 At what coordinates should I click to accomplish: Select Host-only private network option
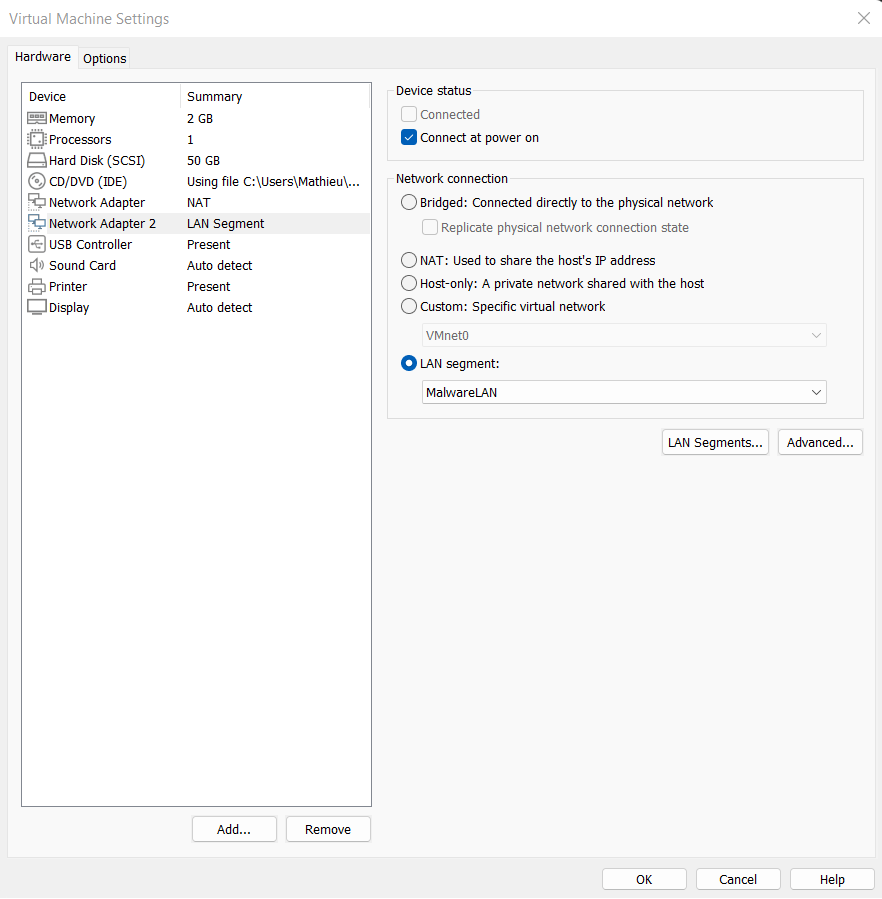409,283
